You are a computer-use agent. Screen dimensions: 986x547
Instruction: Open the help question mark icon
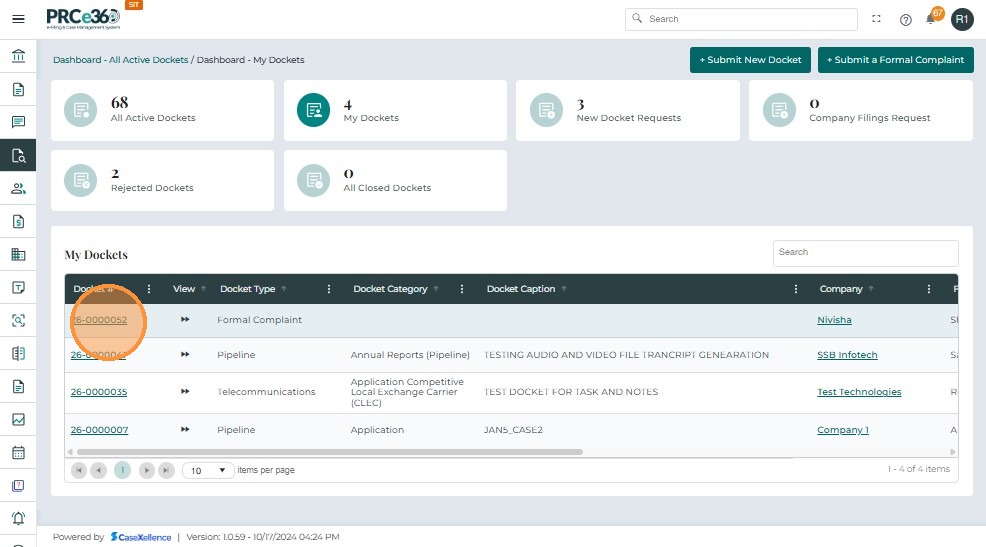point(906,19)
